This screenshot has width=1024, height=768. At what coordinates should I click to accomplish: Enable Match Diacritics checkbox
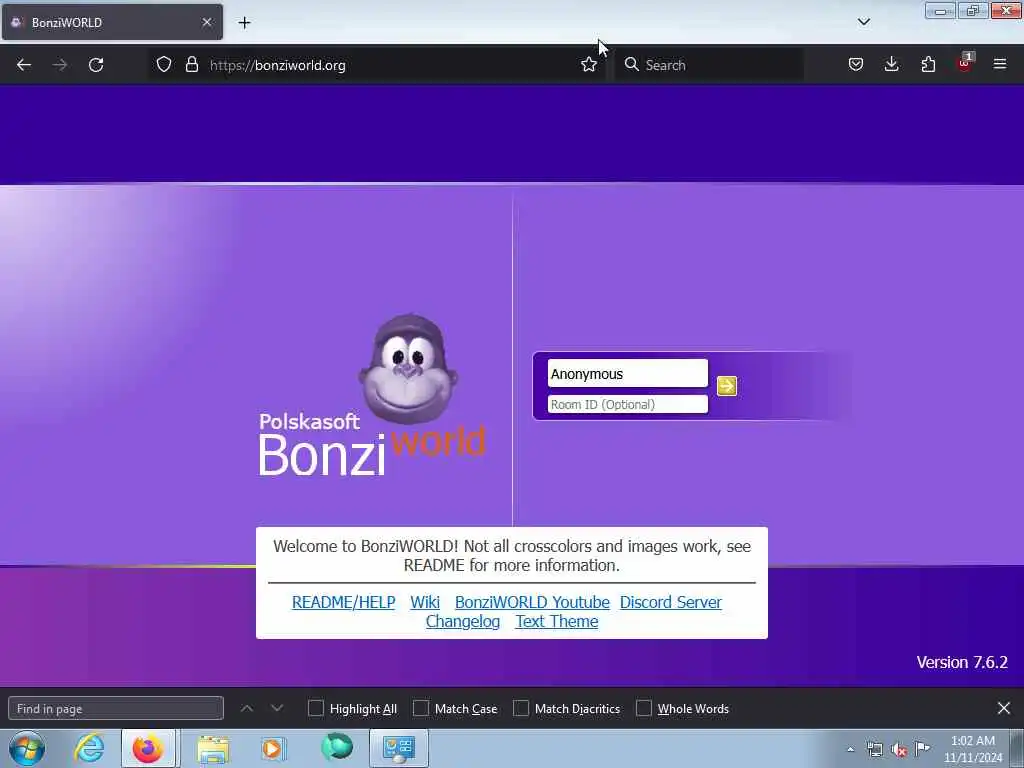click(520, 708)
